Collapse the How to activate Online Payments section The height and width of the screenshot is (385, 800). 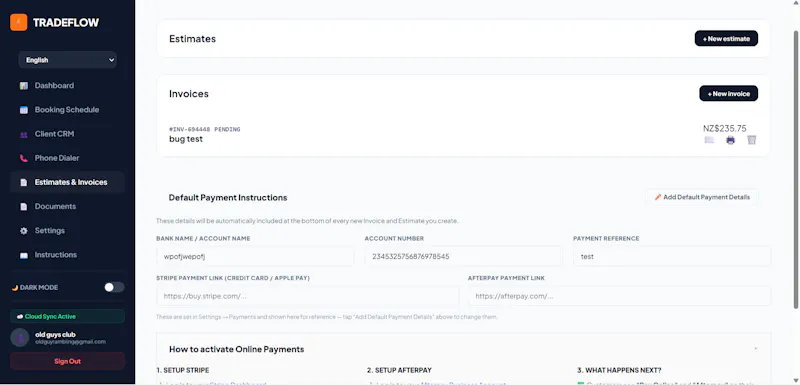coord(756,349)
